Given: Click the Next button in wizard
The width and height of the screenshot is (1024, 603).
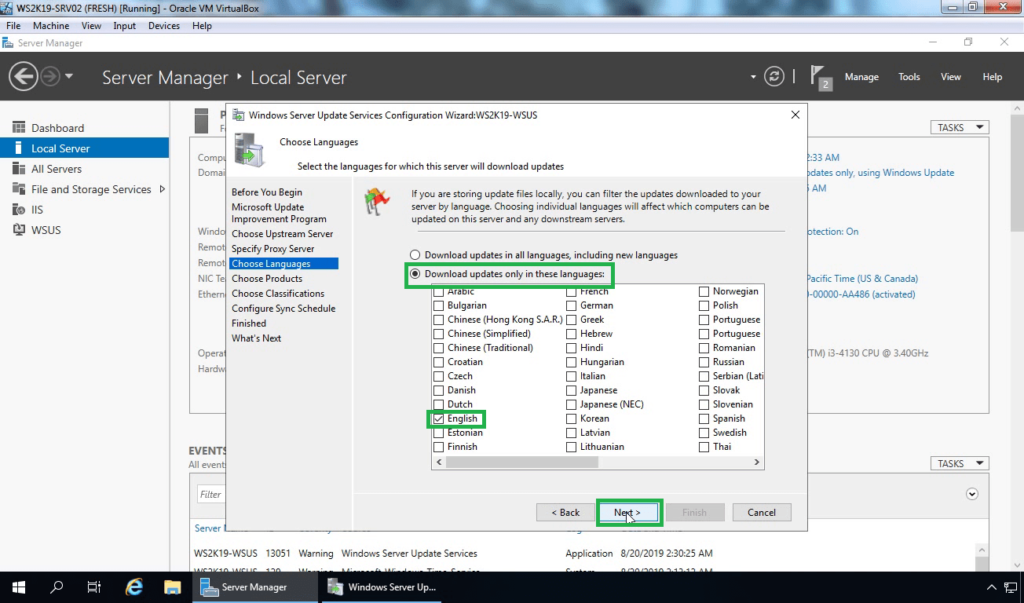Looking at the screenshot, I should (x=627, y=512).
